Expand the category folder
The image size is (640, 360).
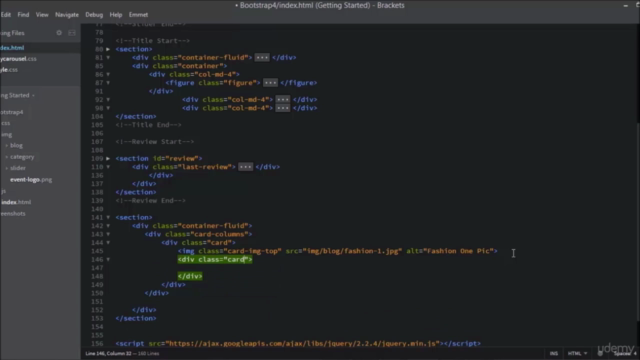point(22,157)
